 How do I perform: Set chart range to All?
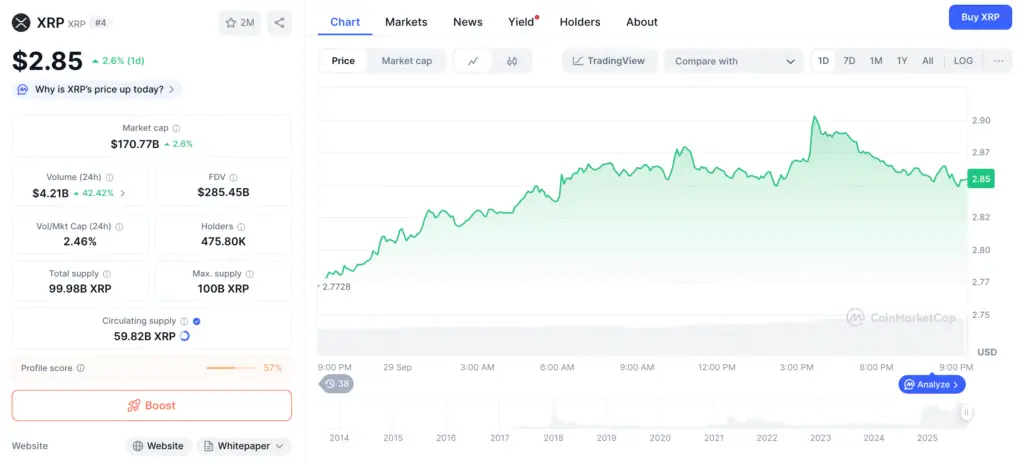pyautogui.click(x=927, y=61)
